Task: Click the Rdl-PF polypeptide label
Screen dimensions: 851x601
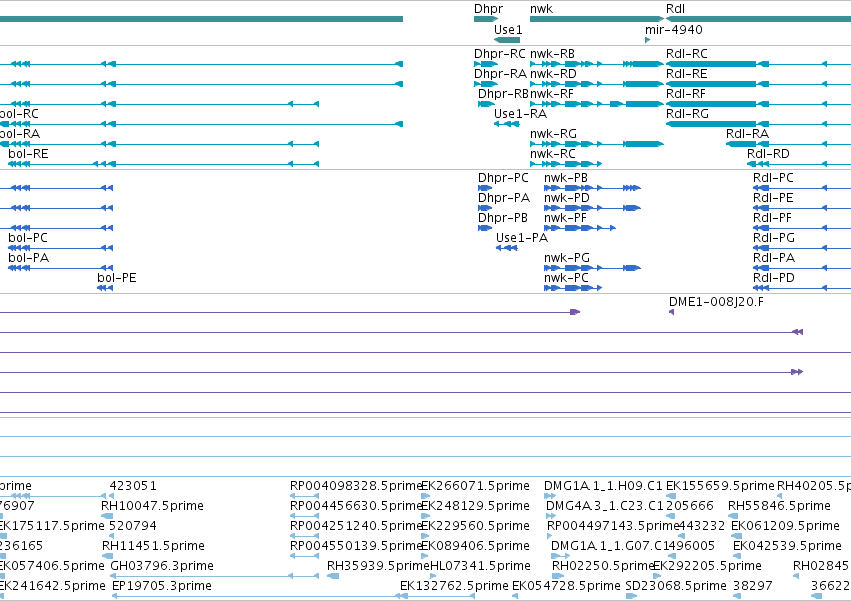Action: coord(772,218)
